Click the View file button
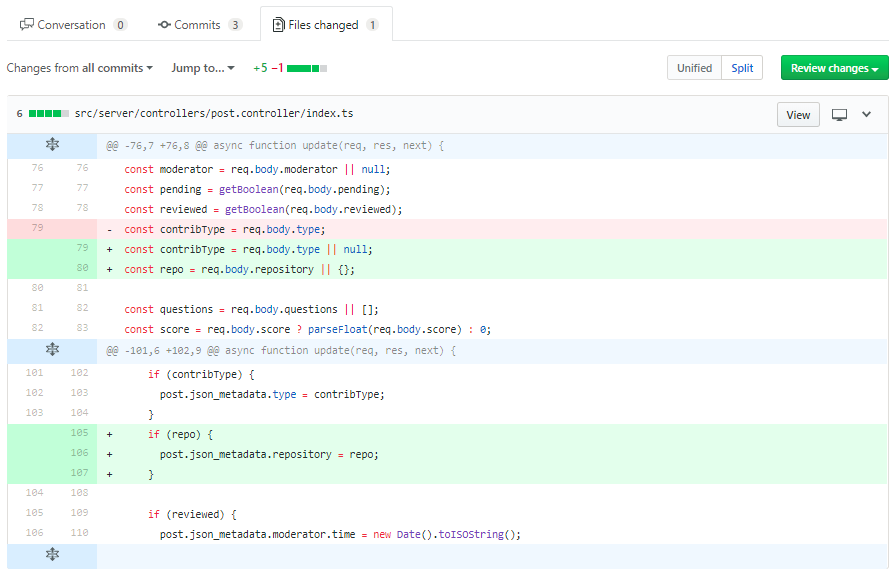Viewport: 896px width, 585px height. click(798, 115)
